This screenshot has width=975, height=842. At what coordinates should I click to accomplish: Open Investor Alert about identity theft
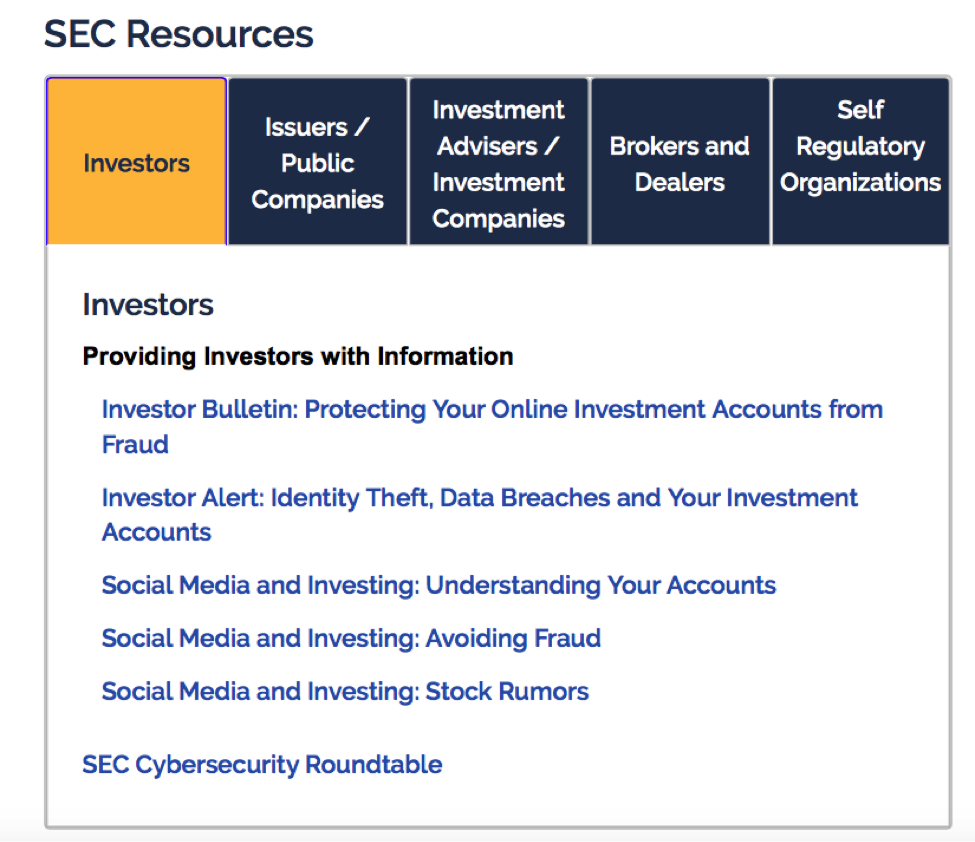pyautogui.click(x=479, y=498)
